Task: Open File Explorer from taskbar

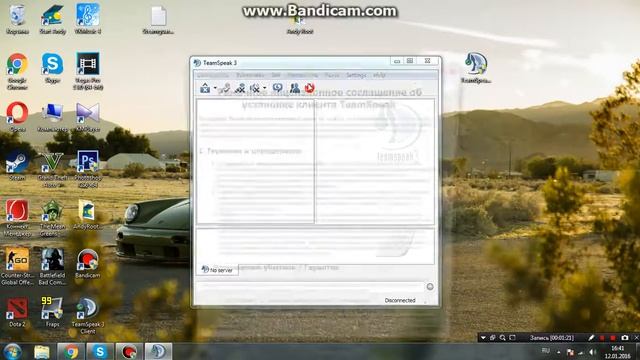Action: click(42, 351)
